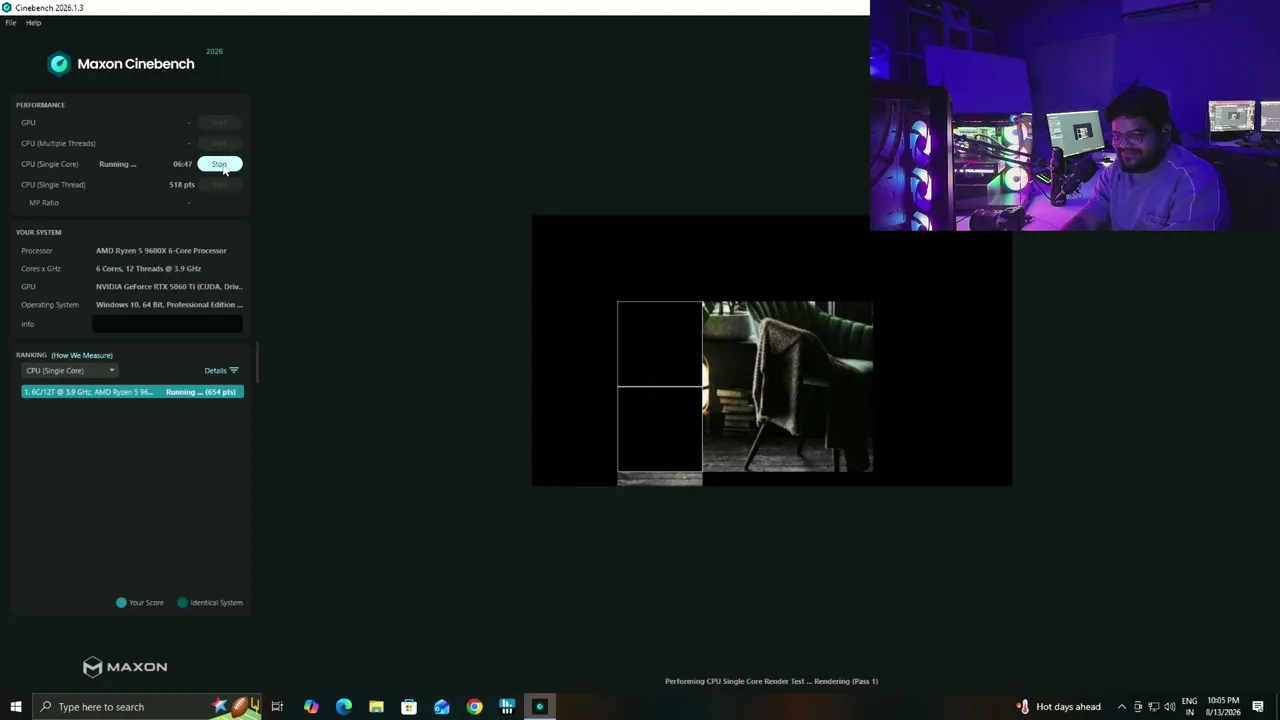Click the ranking panel scrollbar

coord(258,362)
